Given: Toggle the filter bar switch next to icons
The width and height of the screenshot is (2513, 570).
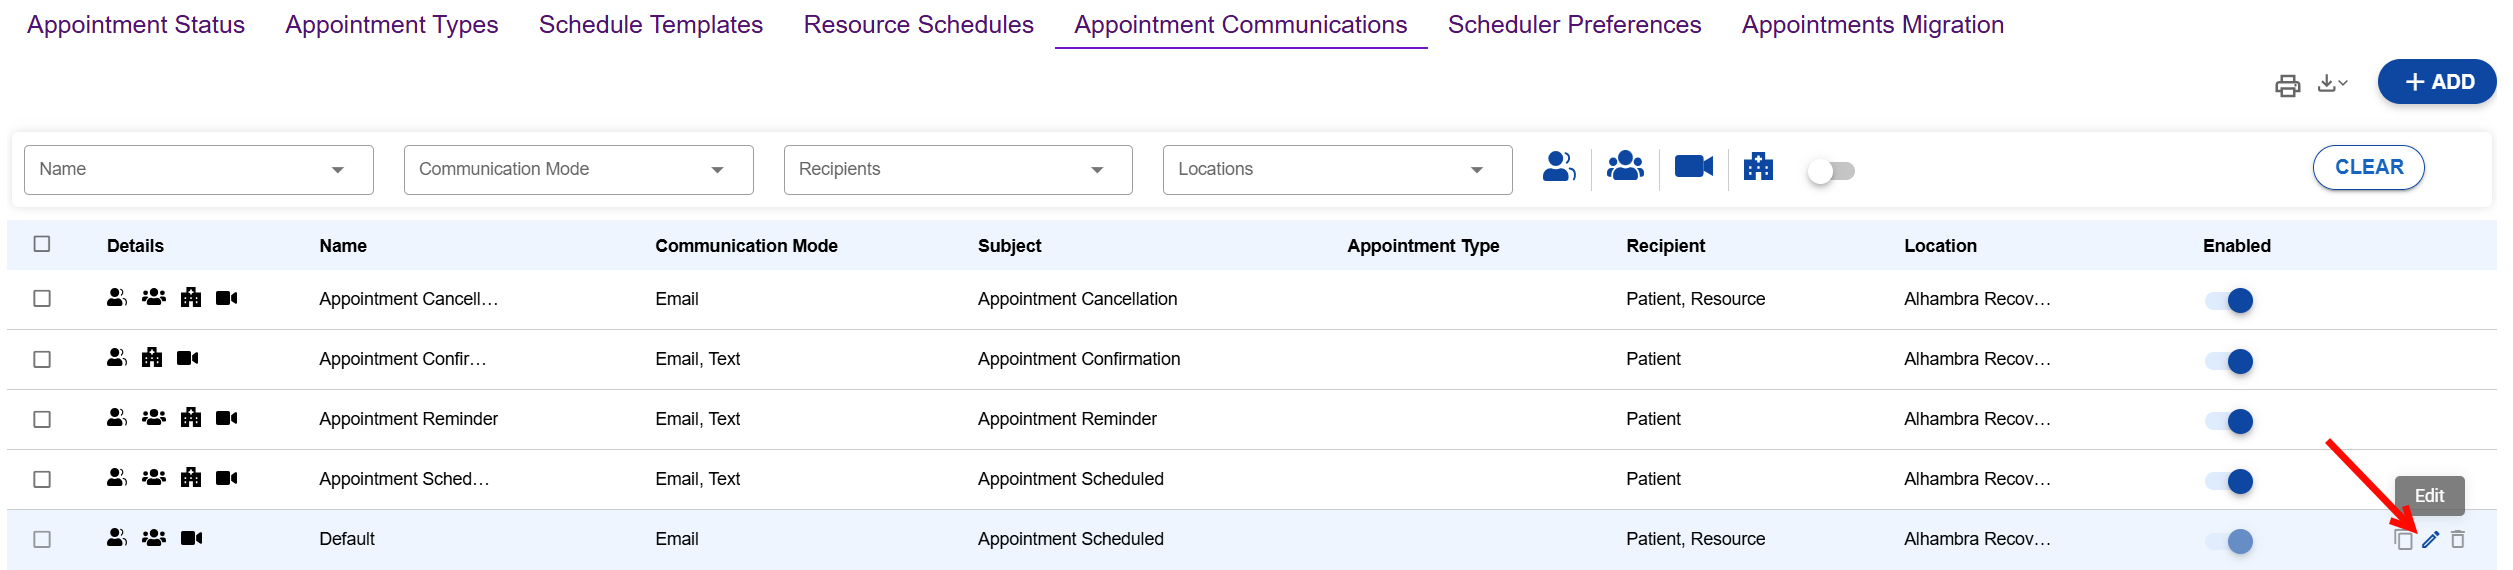Looking at the screenshot, I should pos(1831,171).
